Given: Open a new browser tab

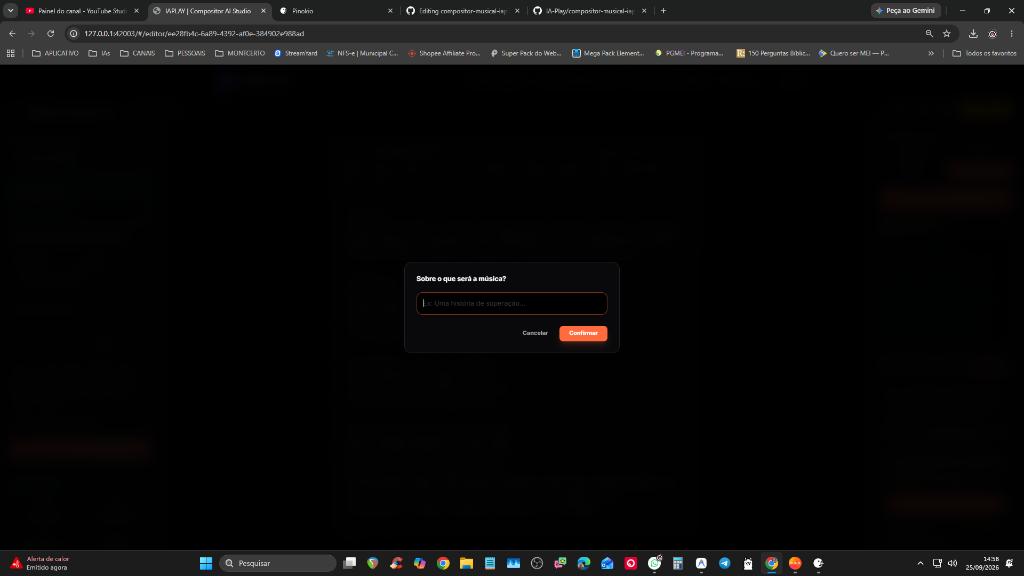Looking at the screenshot, I should pos(663,10).
